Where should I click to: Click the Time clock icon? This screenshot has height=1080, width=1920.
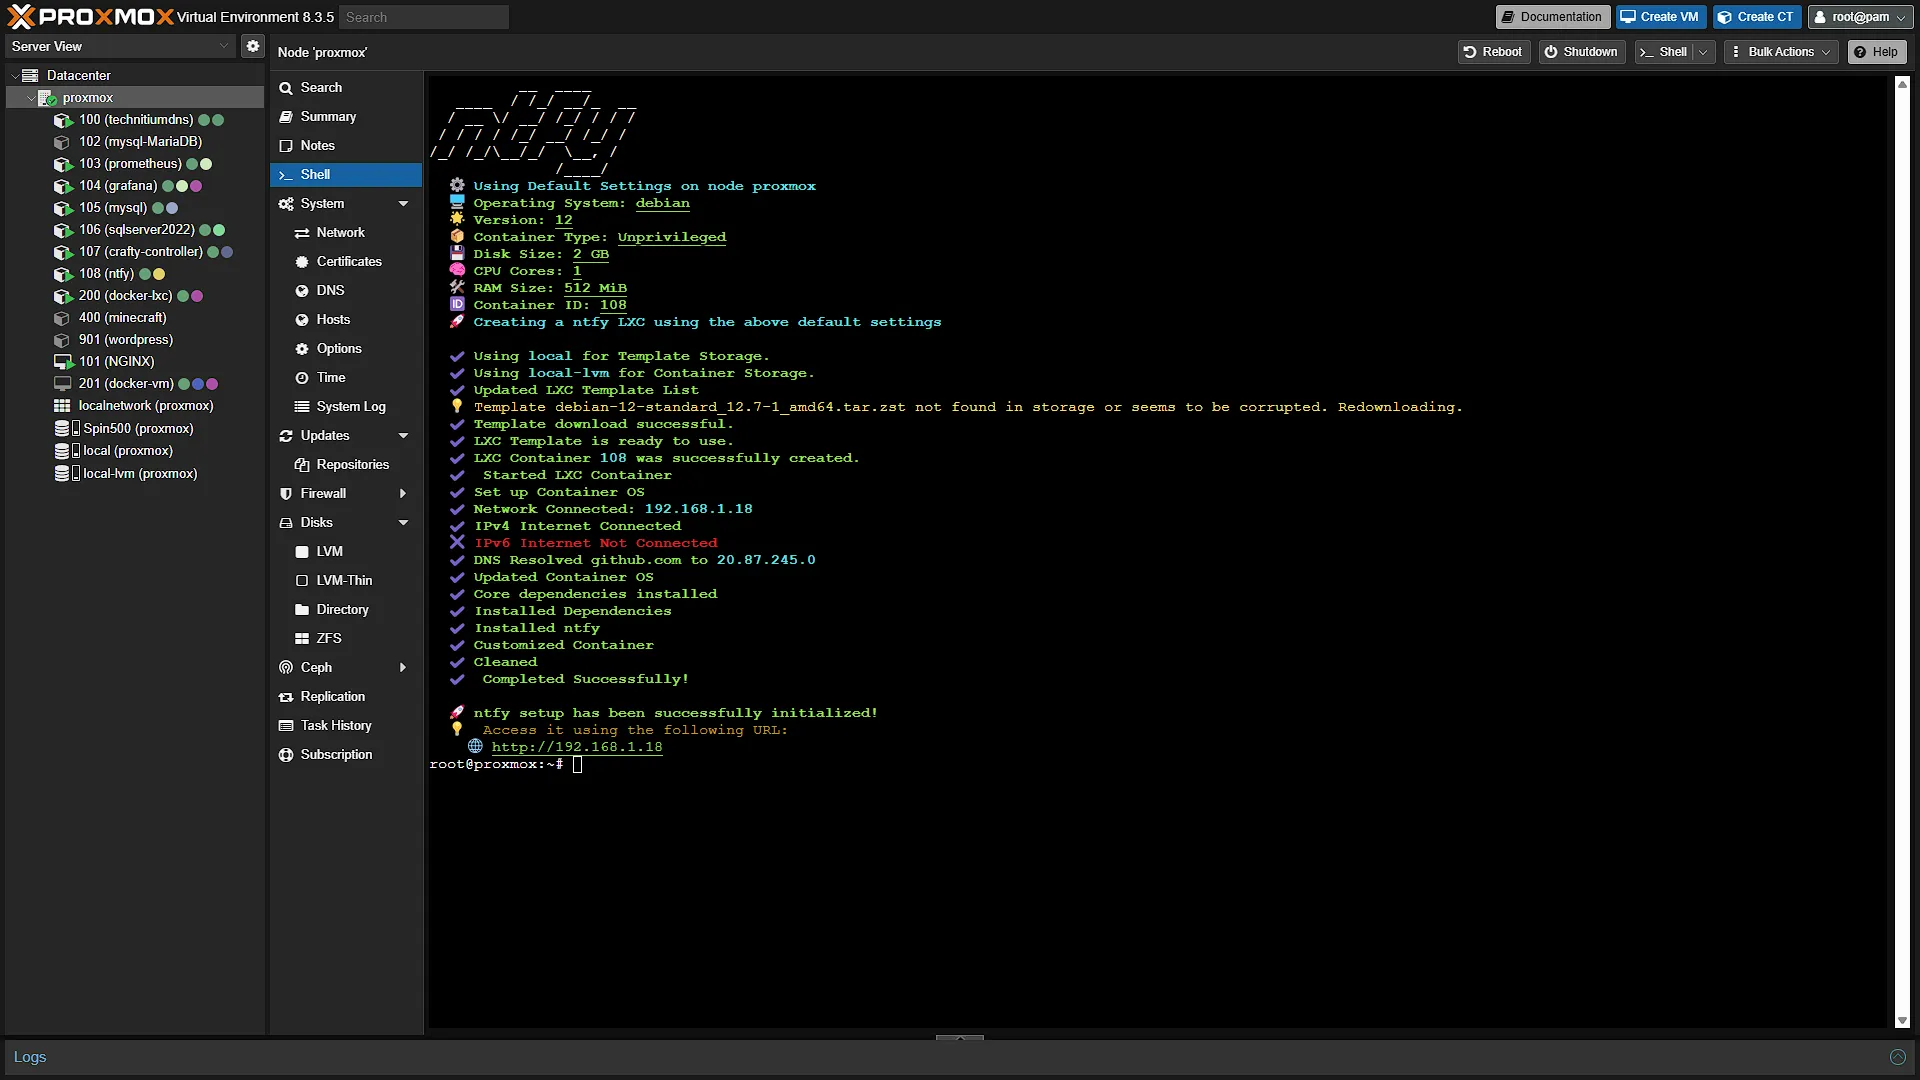pyautogui.click(x=302, y=378)
